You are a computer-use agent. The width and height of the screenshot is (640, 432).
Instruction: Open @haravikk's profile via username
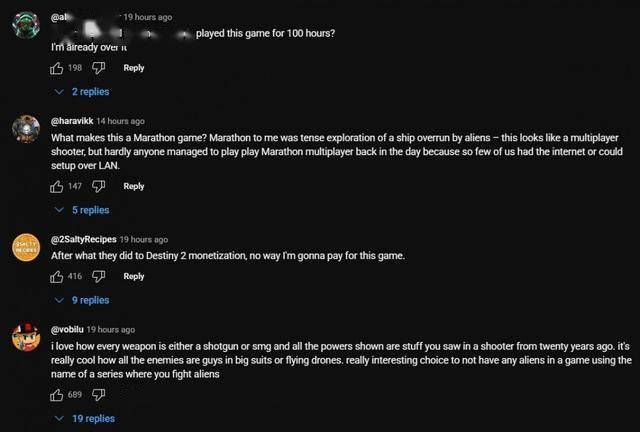[x=72, y=121]
